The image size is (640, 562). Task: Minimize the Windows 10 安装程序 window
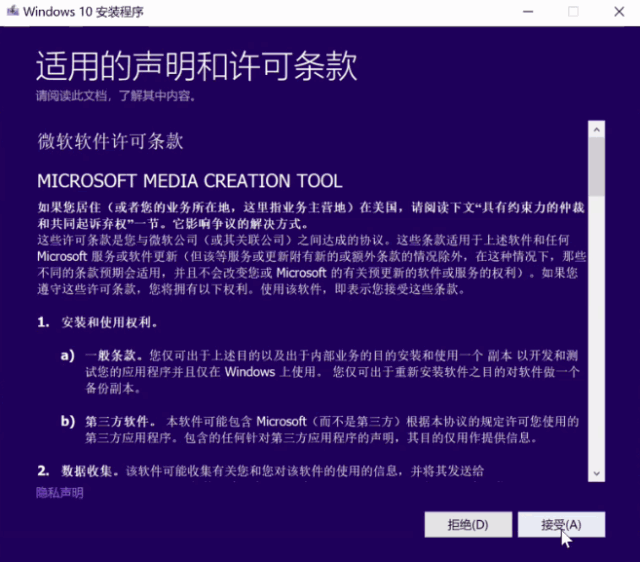[x=528, y=11]
